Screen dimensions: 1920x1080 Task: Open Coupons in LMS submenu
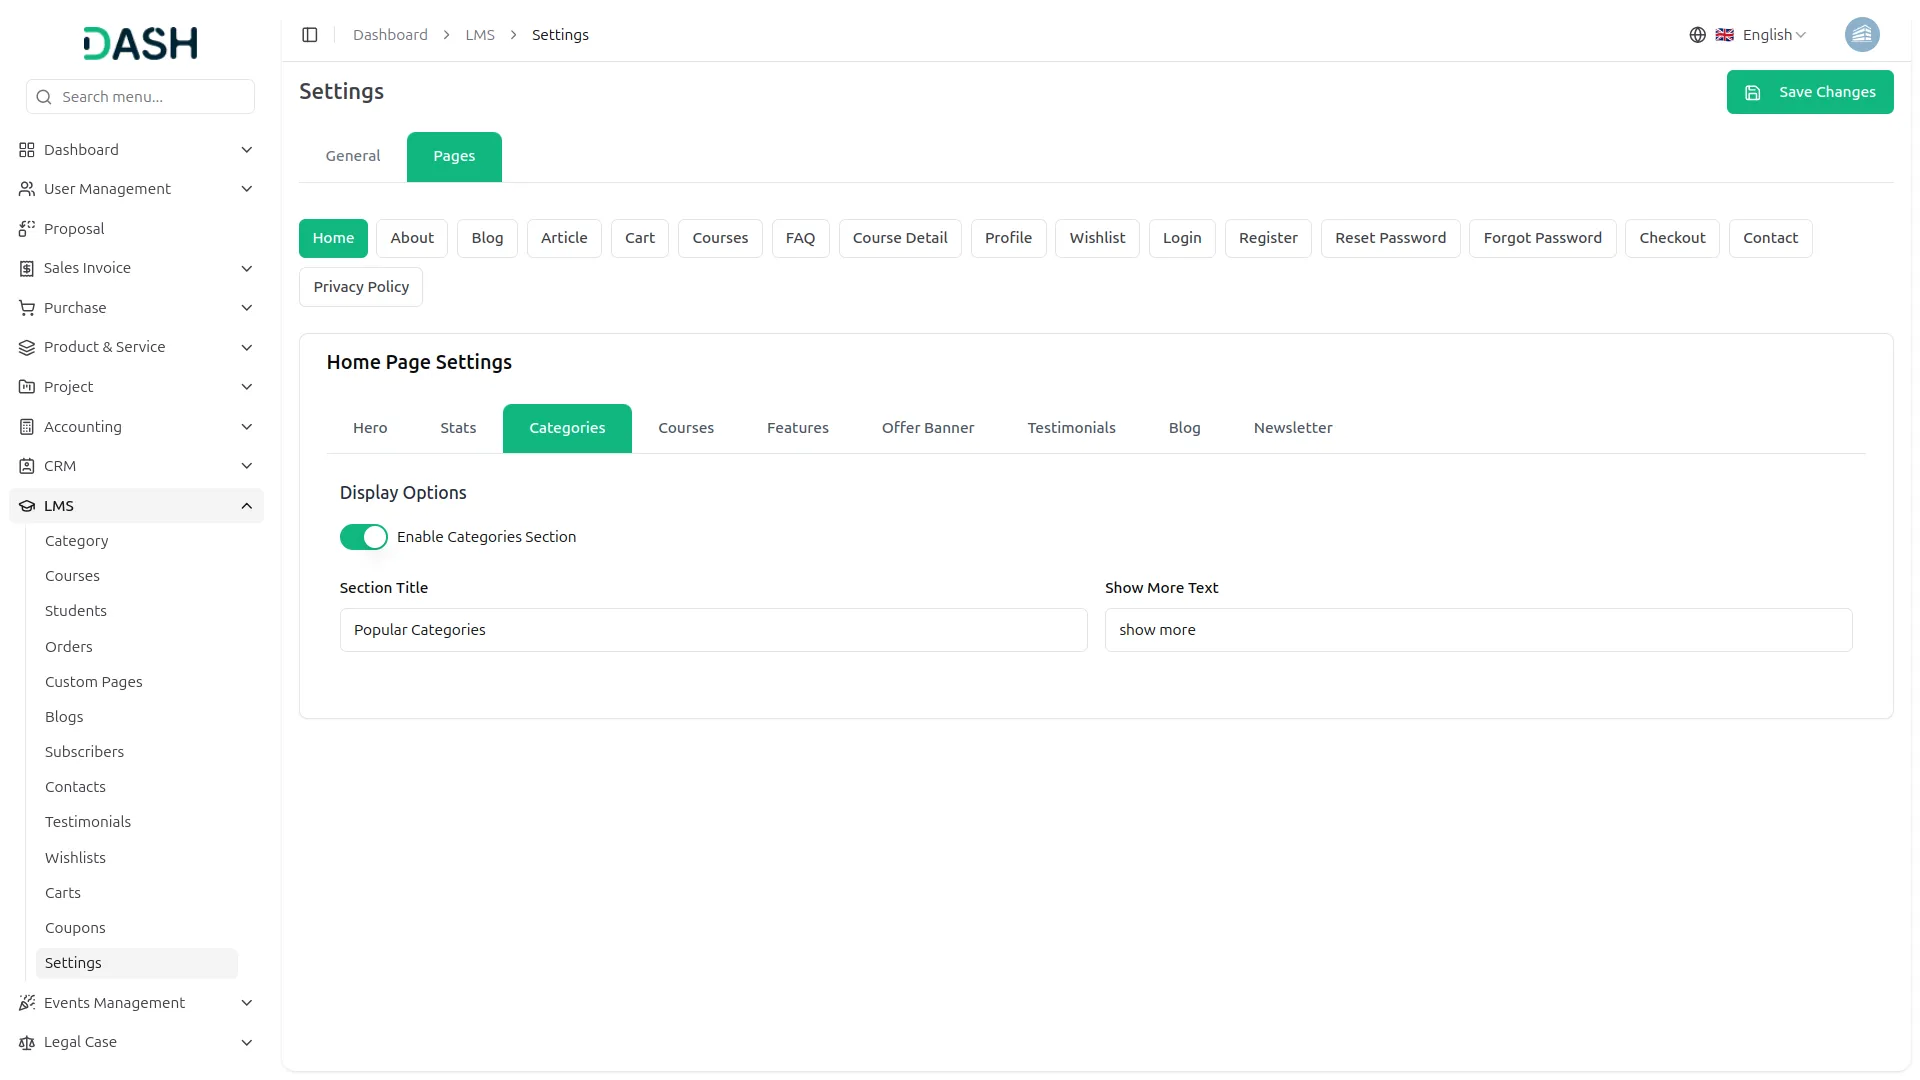[x=75, y=928]
